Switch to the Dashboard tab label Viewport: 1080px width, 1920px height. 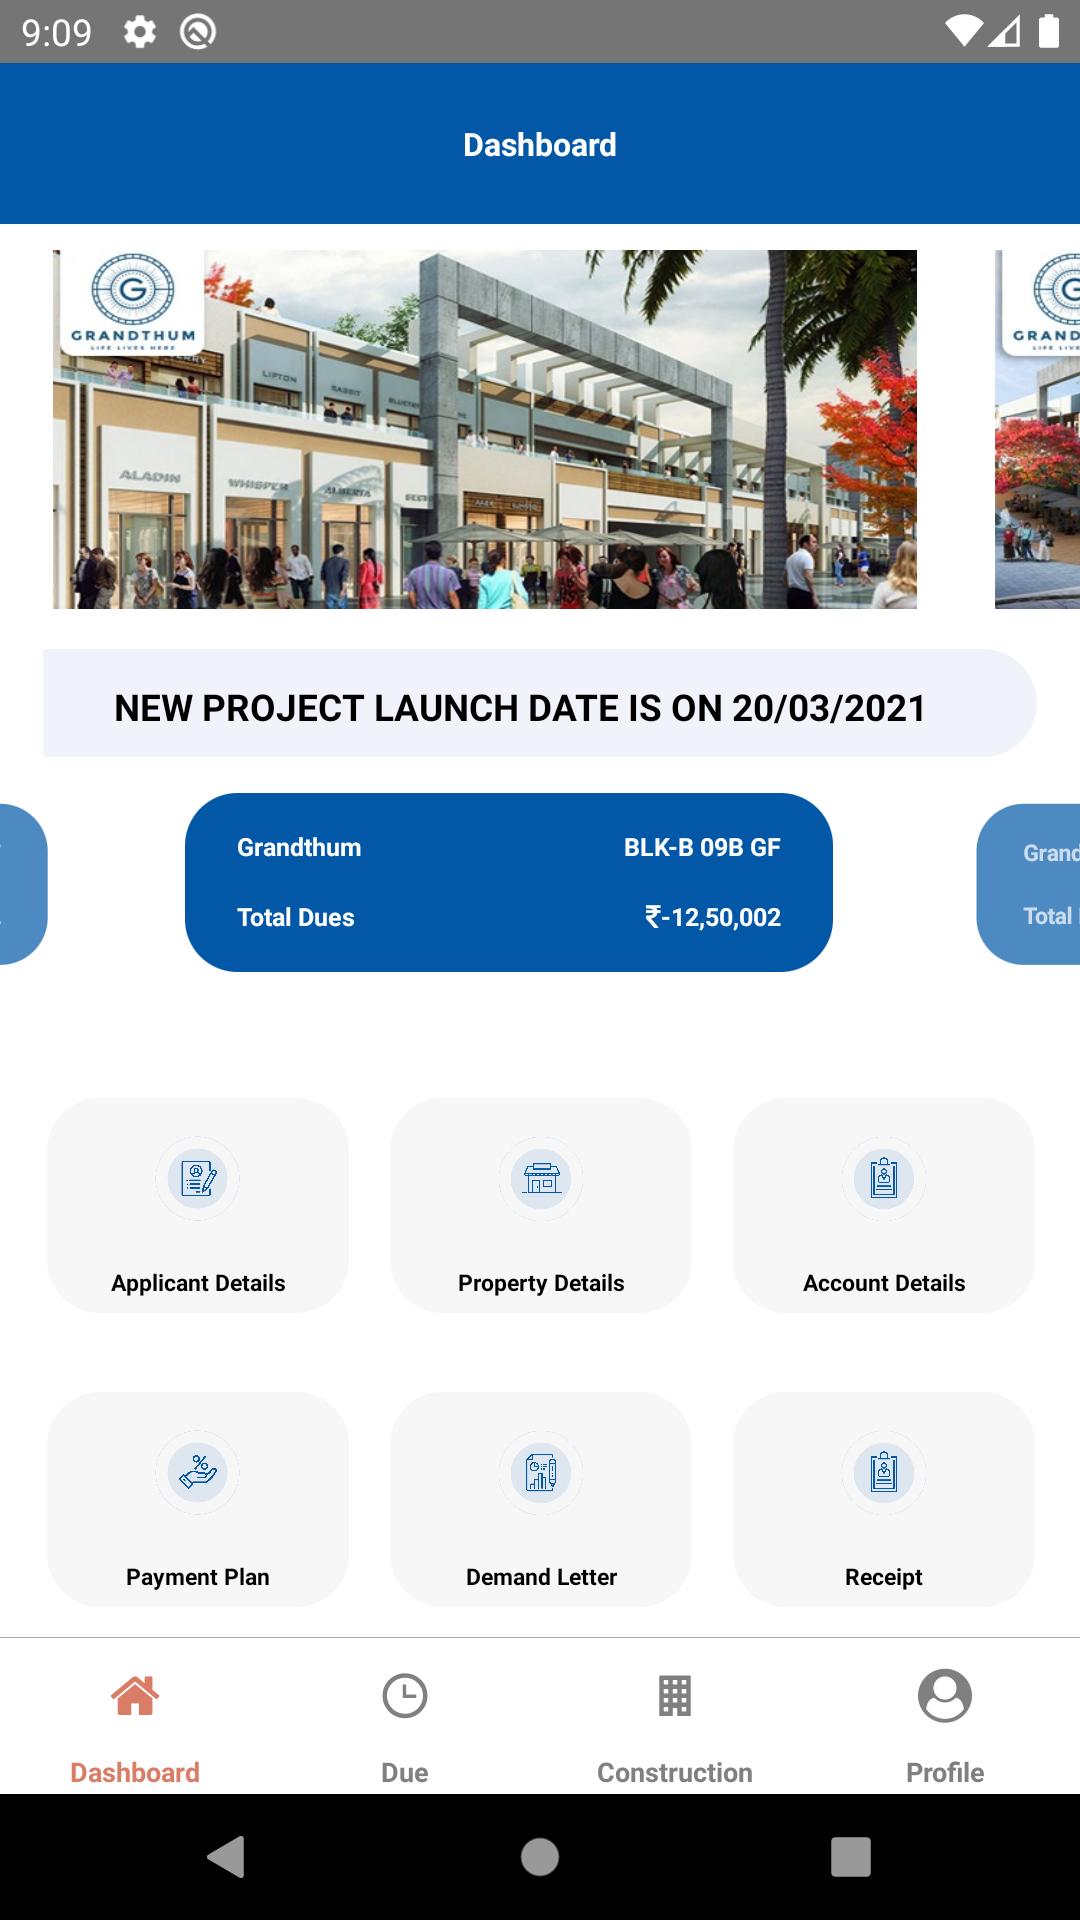(135, 1772)
